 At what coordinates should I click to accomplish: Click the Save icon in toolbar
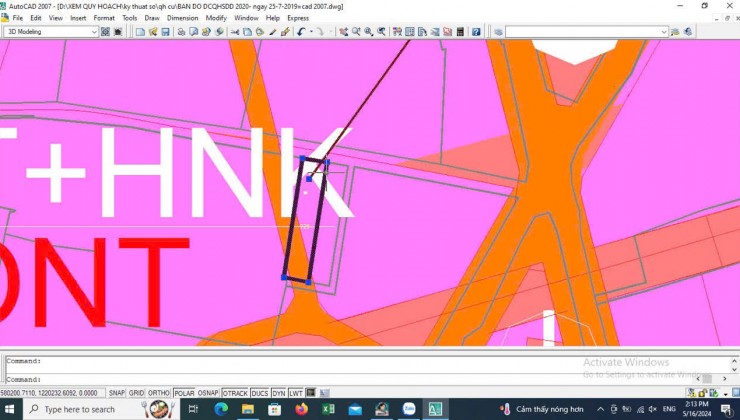pyautogui.click(x=165, y=32)
